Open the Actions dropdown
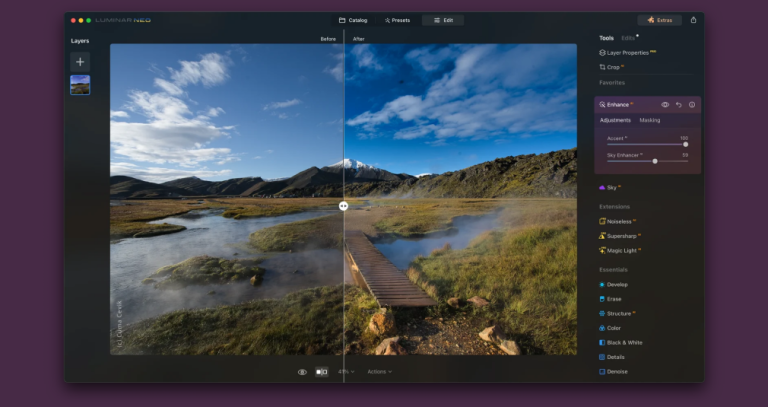Image resolution: width=768 pixels, height=407 pixels. (x=380, y=372)
